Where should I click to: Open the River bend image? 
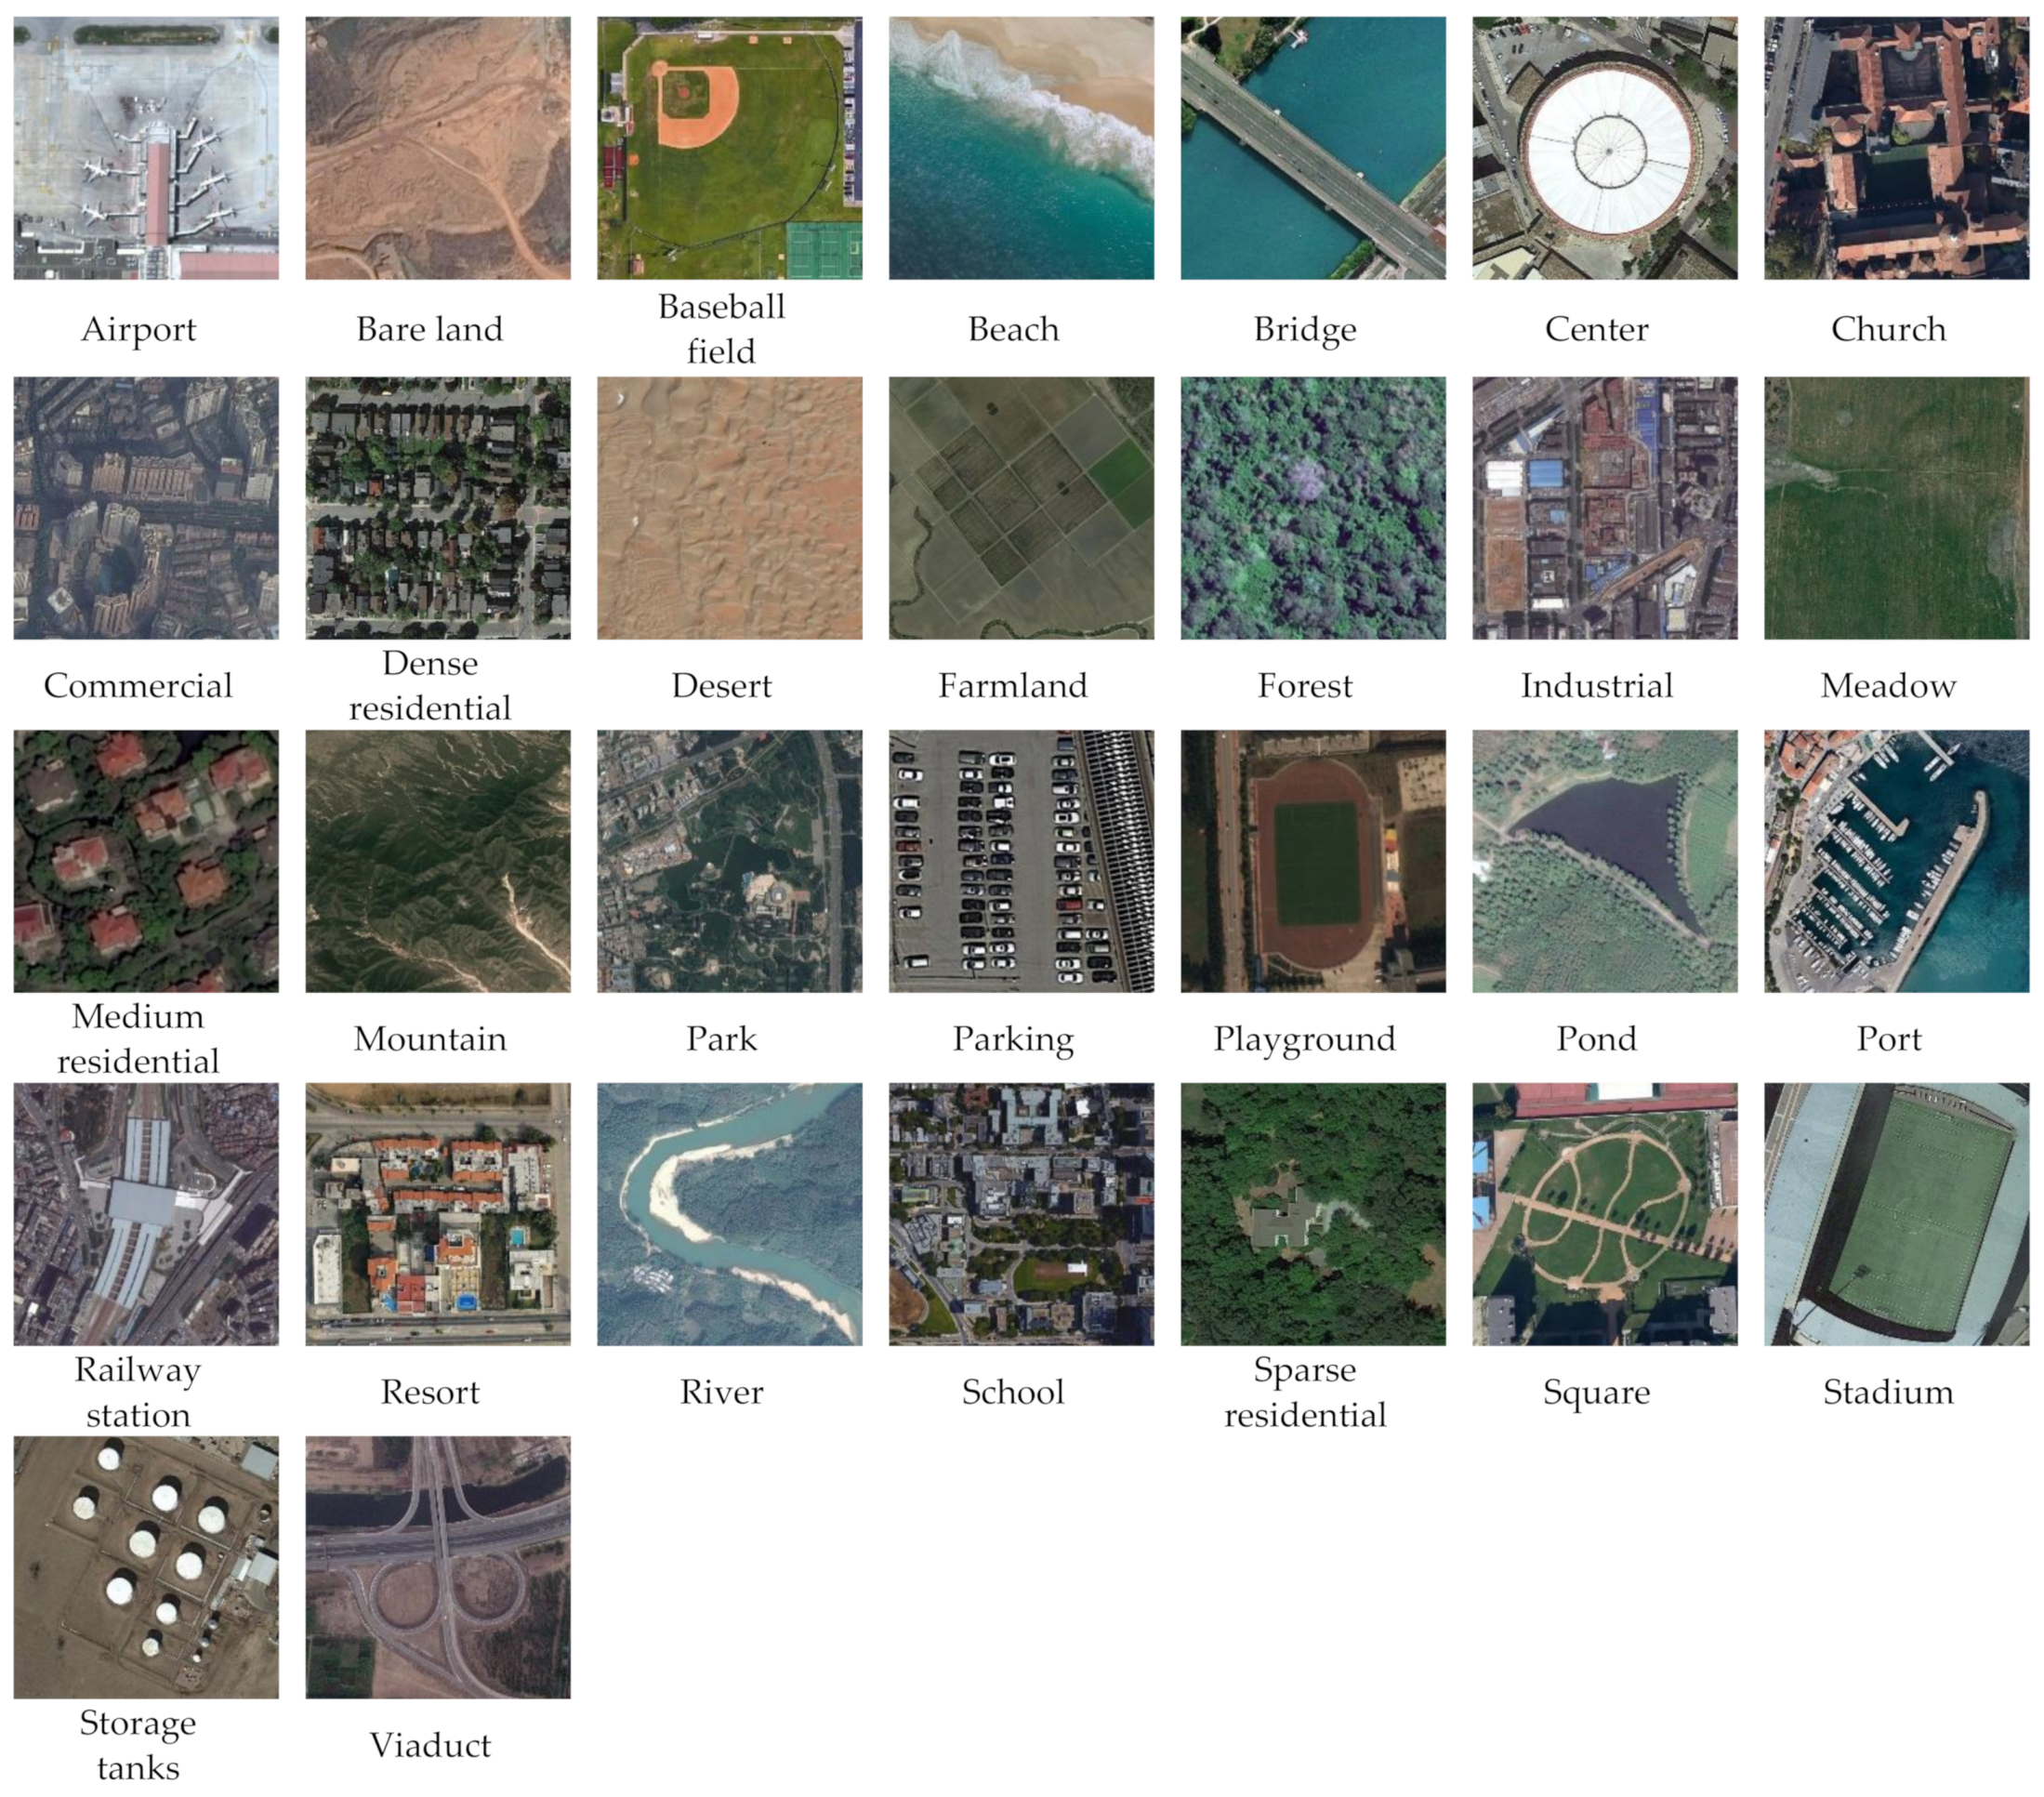pyautogui.click(x=730, y=1214)
